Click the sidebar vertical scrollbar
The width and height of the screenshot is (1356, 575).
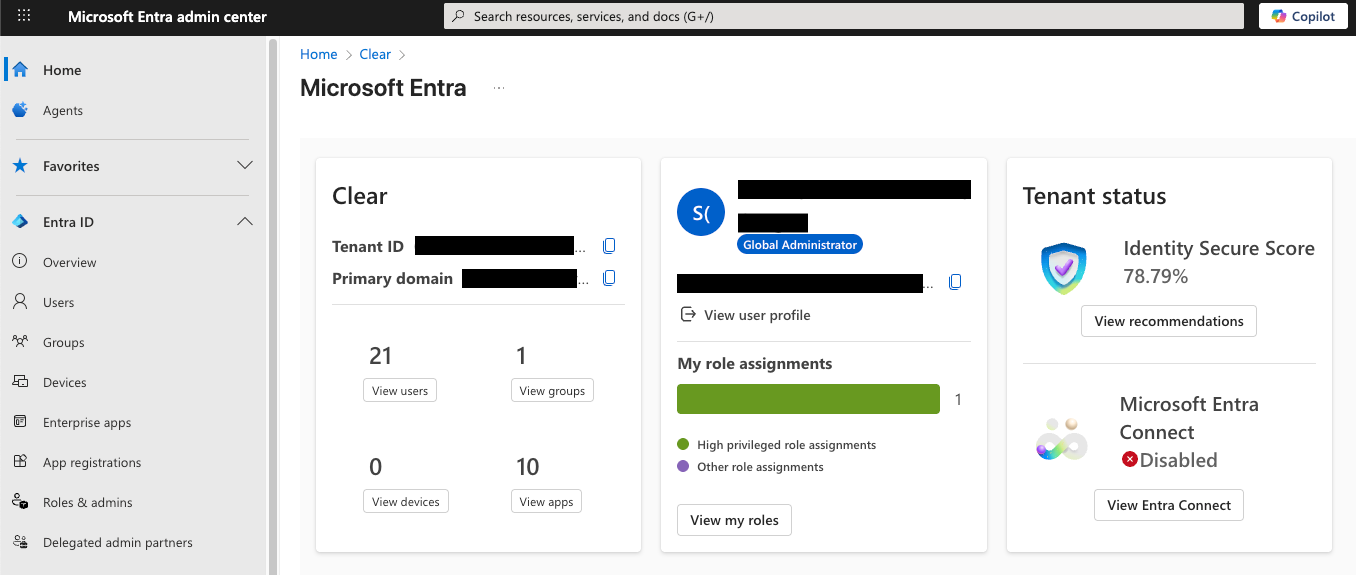coord(272,305)
